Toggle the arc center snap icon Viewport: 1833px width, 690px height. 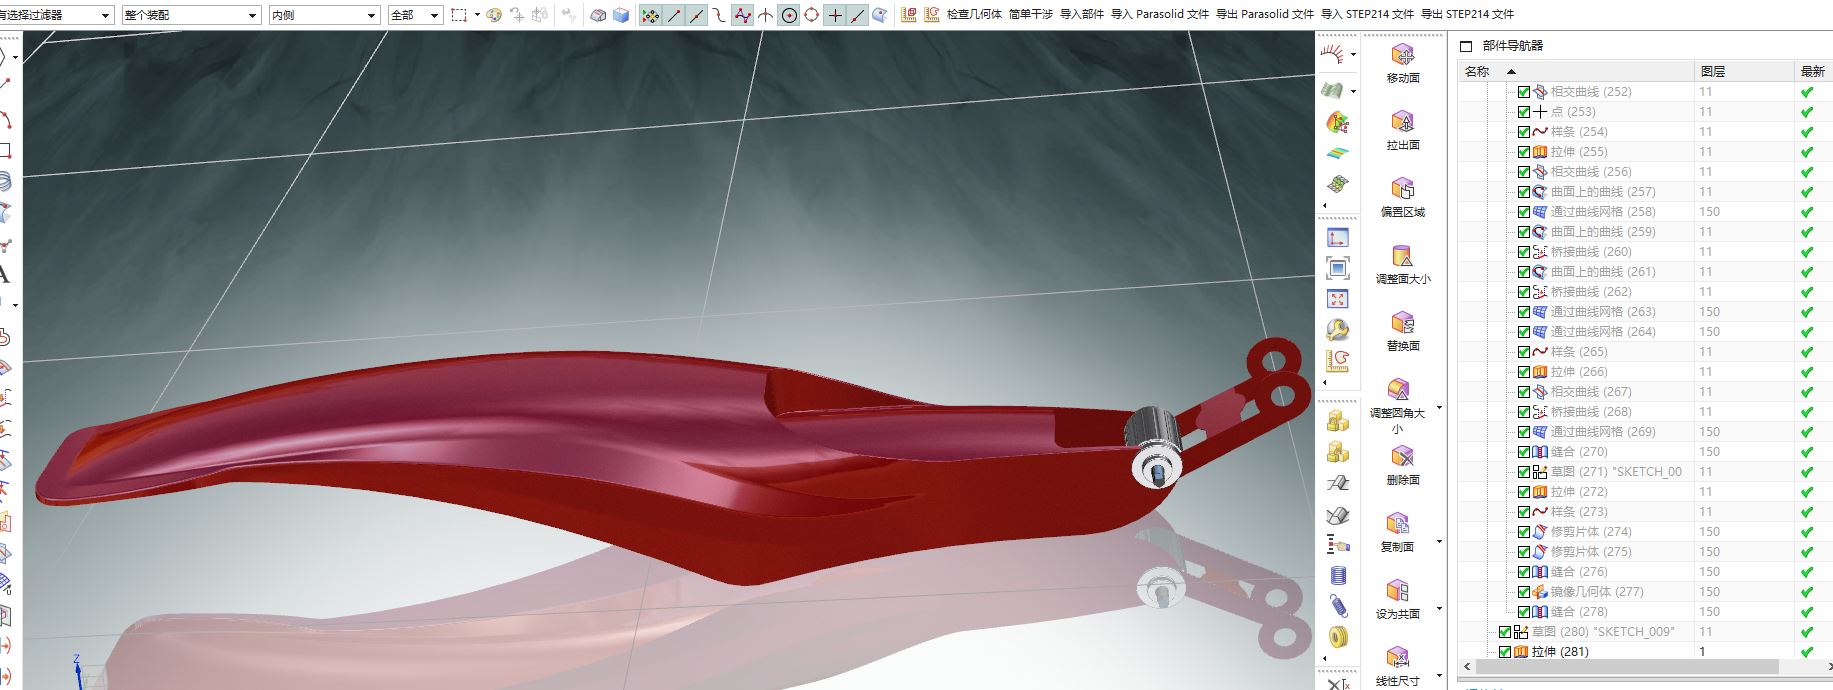[789, 15]
